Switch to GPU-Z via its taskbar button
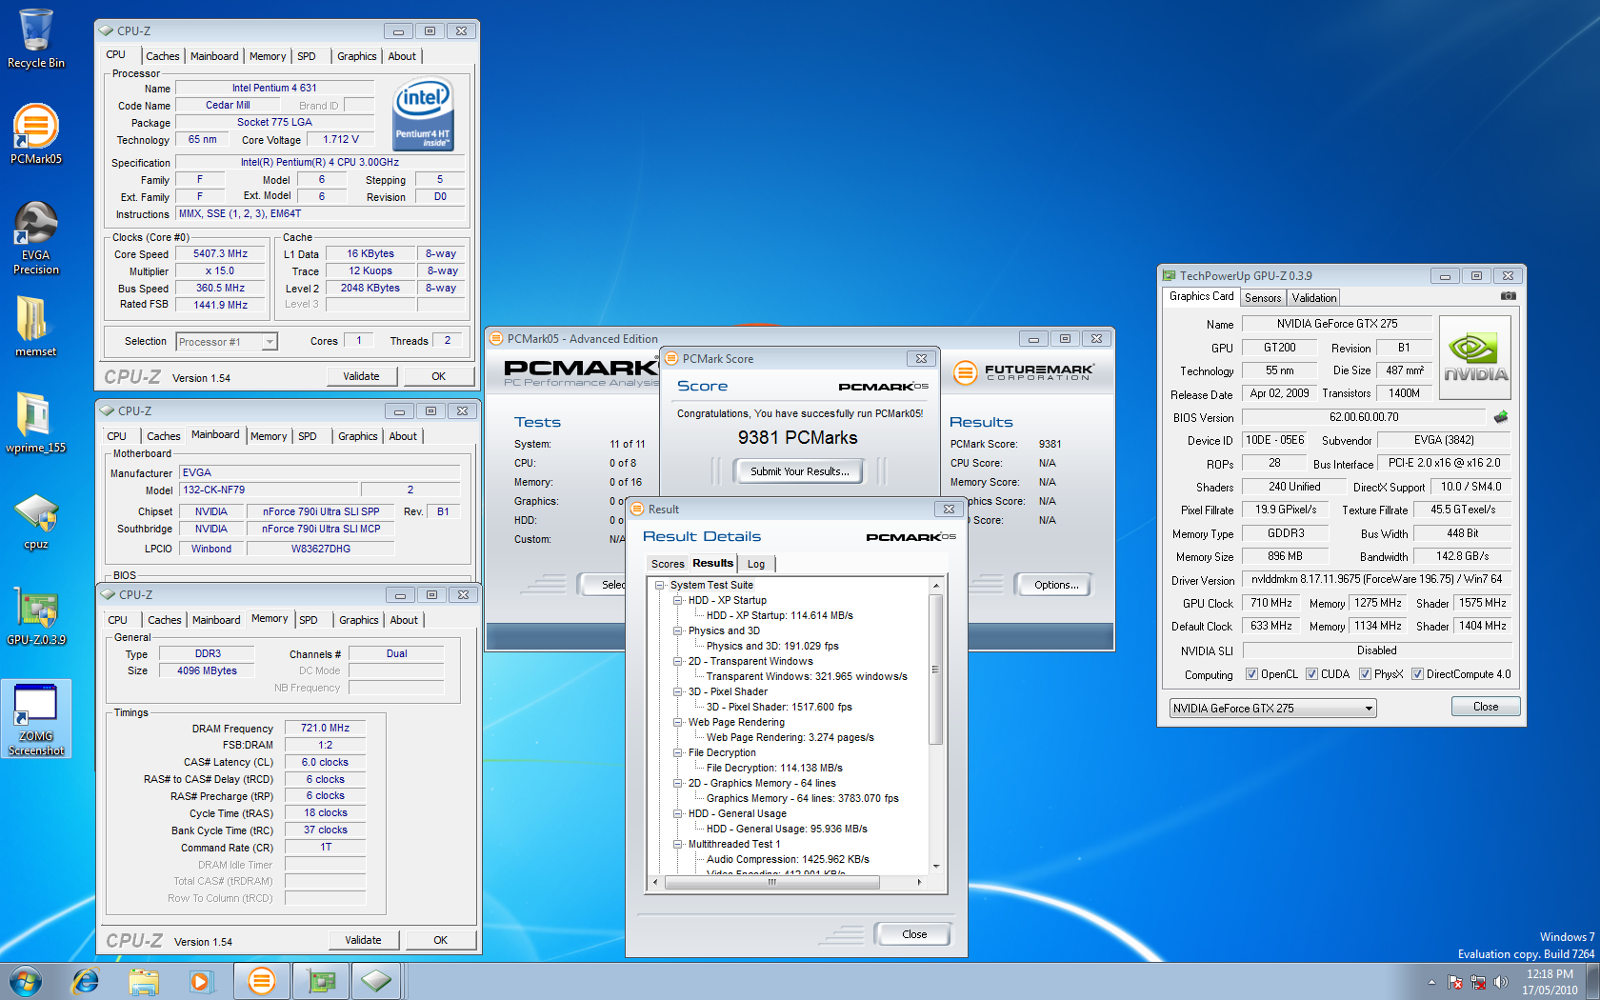The width and height of the screenshot is (1600, 1000). click(x=320, y=981)
